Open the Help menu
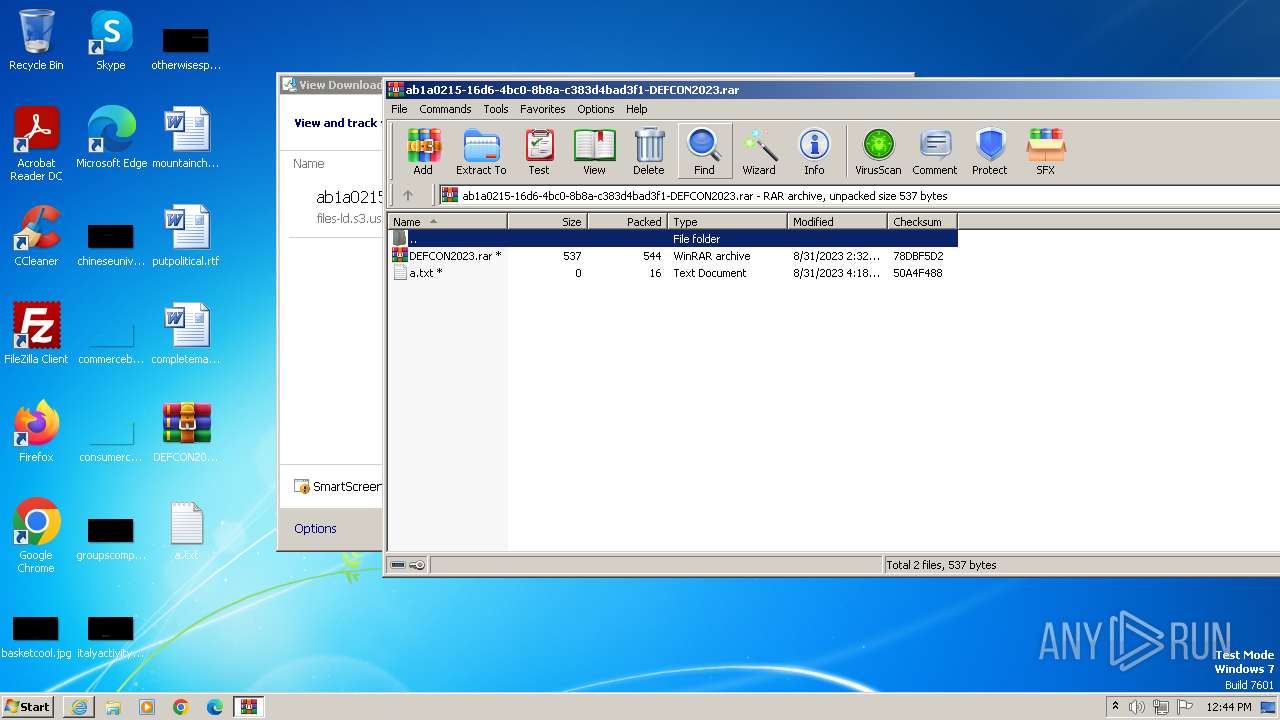 (637, 109)
